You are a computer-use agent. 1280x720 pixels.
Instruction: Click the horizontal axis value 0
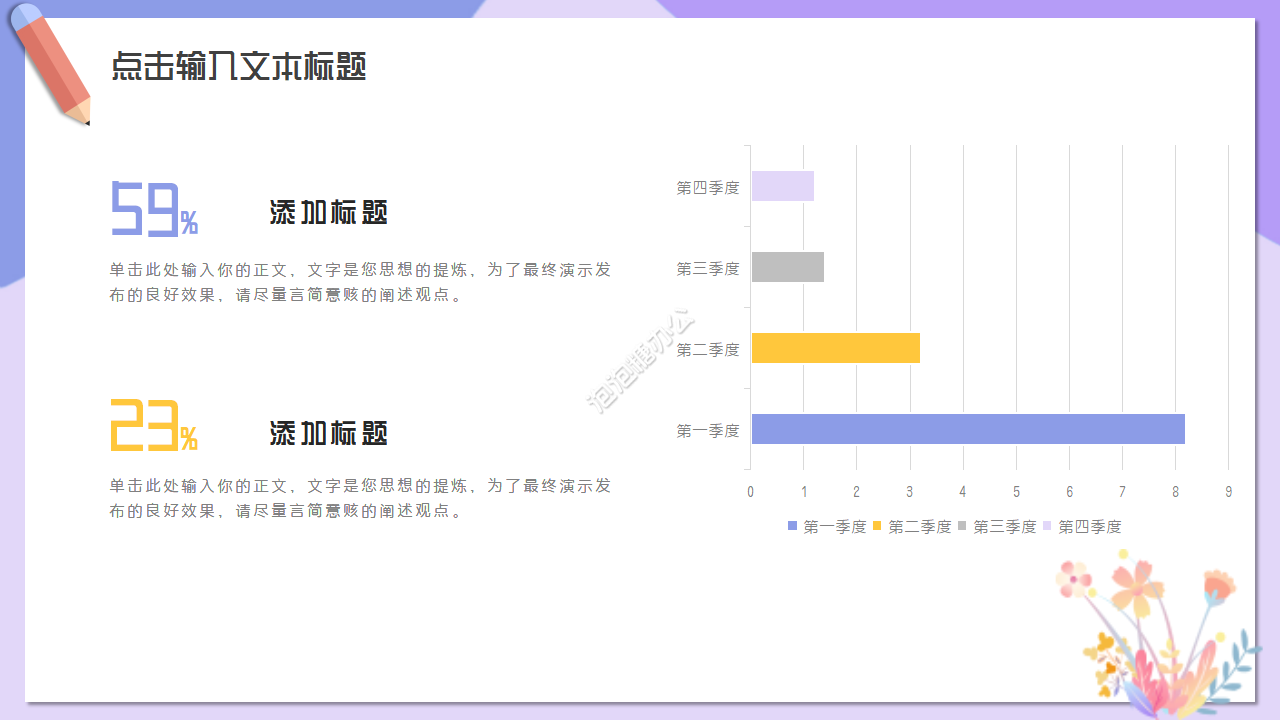click(x=751, y=491)
